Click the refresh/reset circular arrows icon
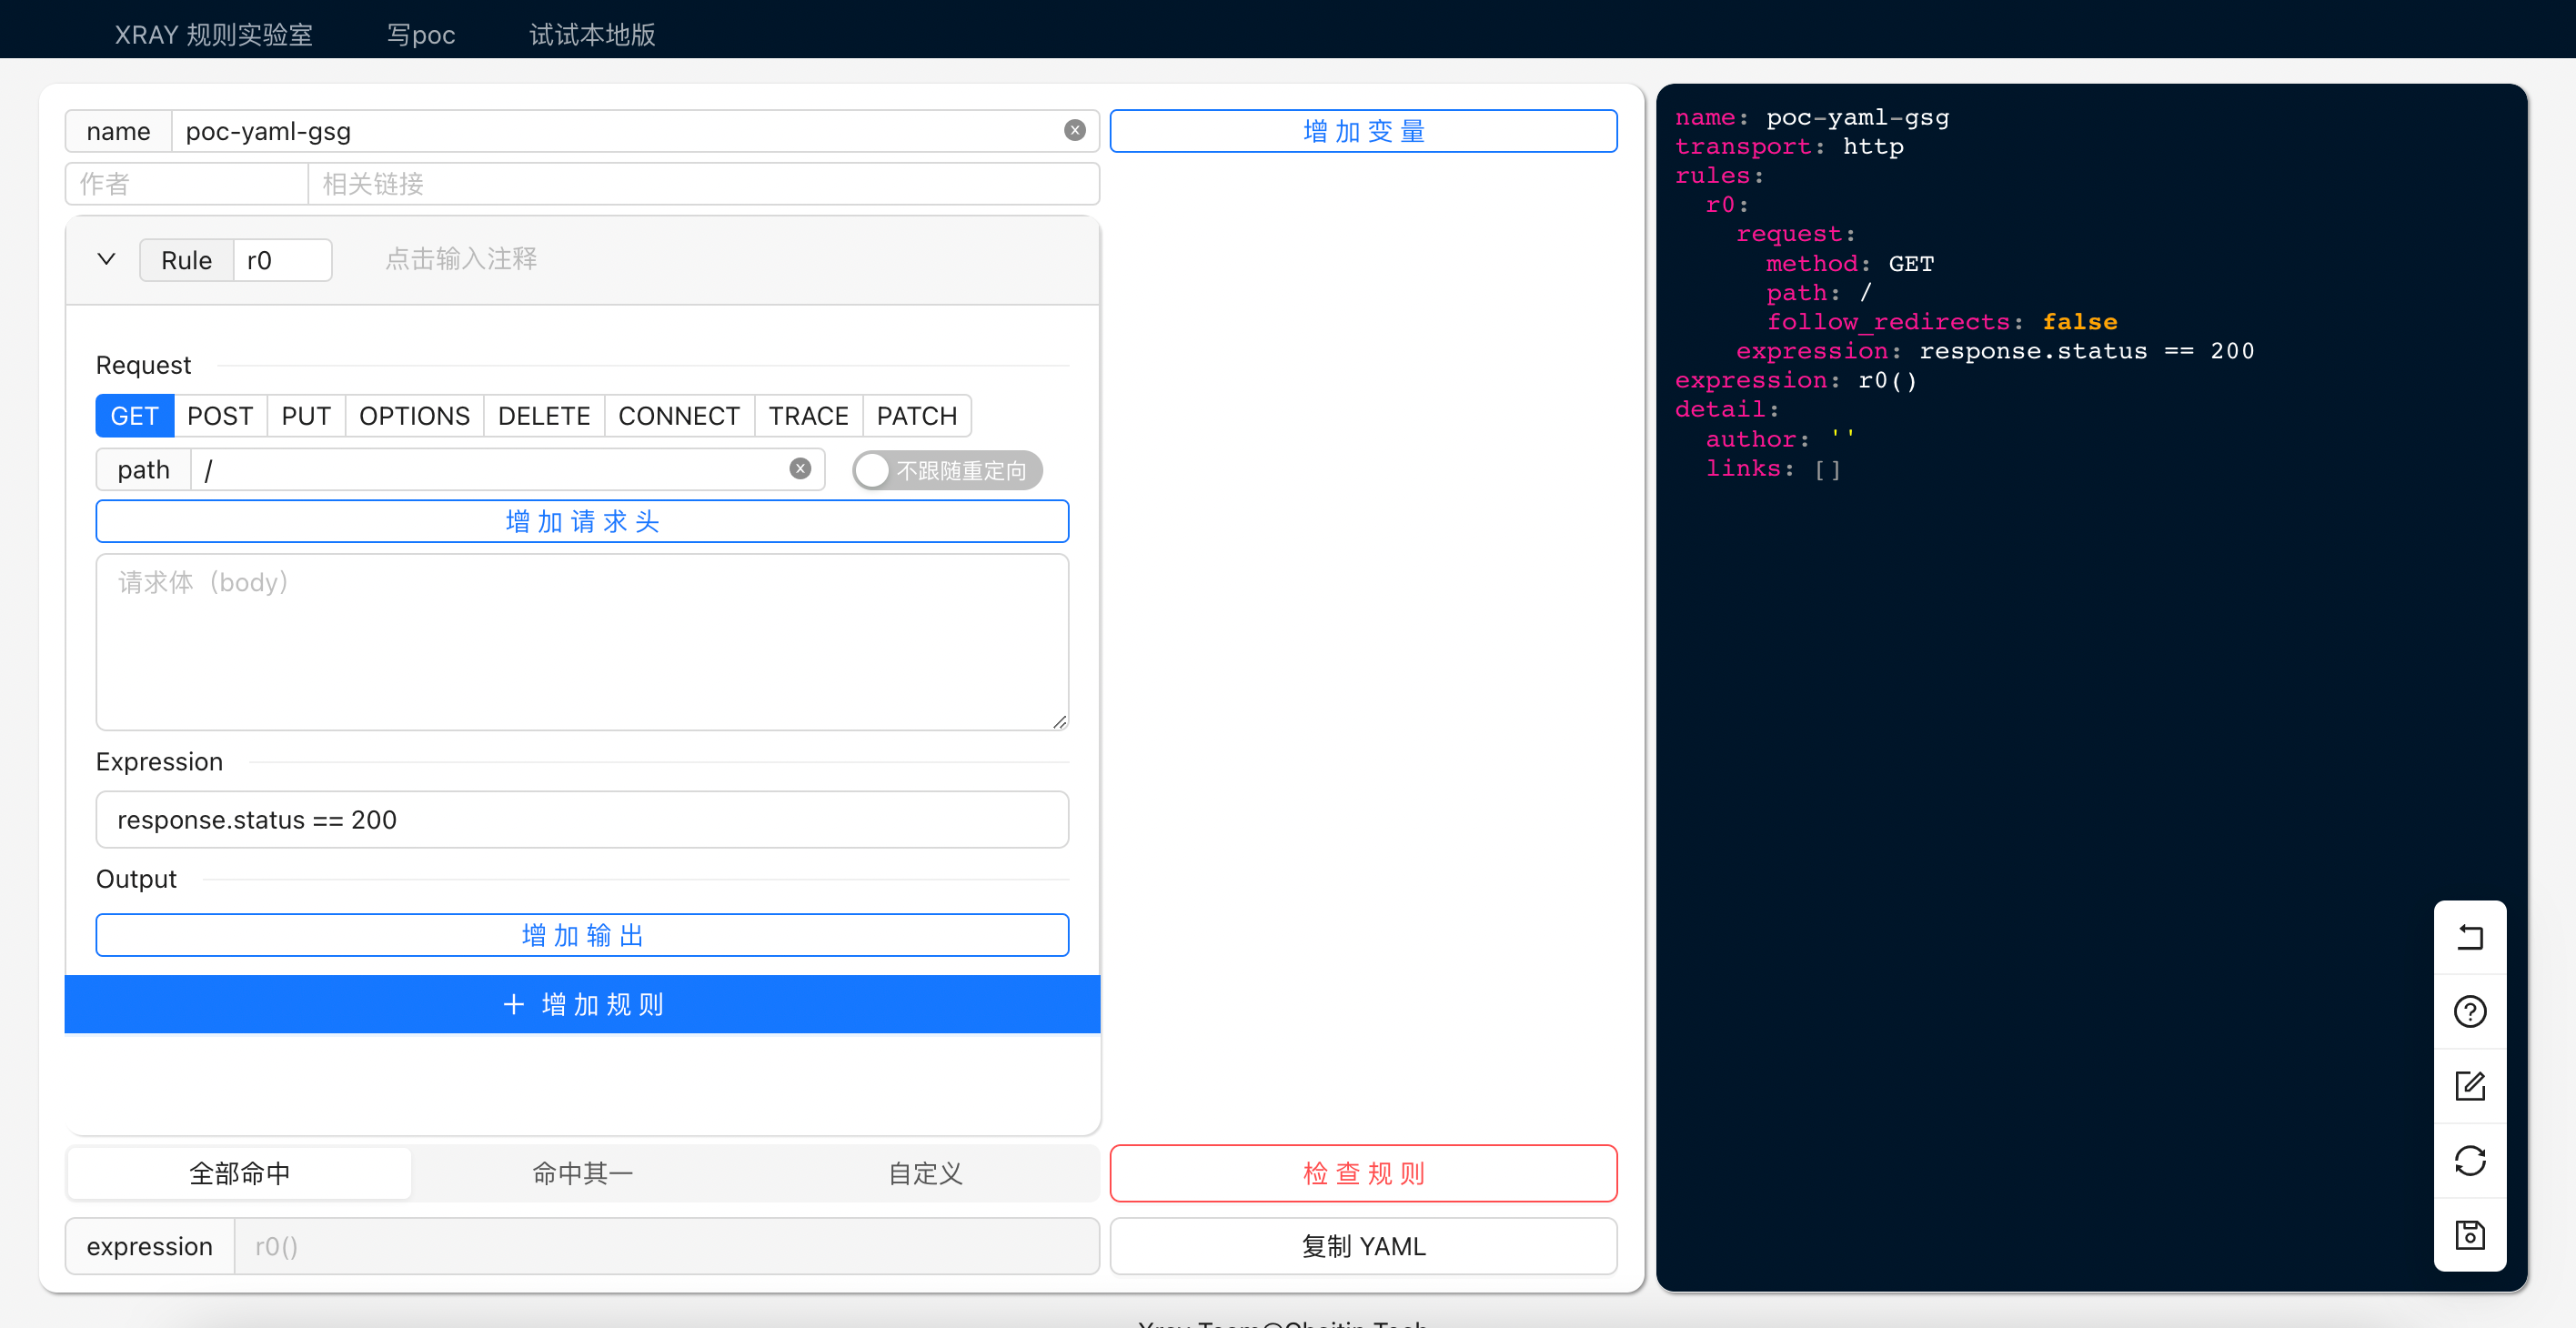This screenshot has width=2576, height=1328. coord(2469,1160)
